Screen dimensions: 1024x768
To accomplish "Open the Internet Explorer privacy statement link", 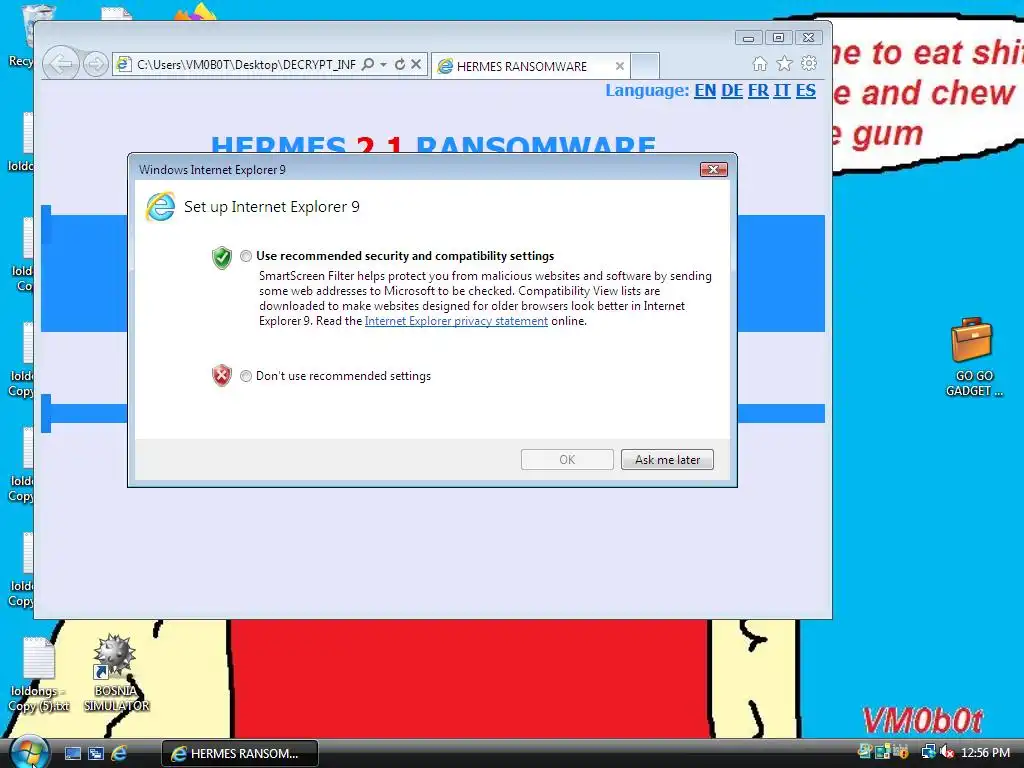I will tap(456, 321).
